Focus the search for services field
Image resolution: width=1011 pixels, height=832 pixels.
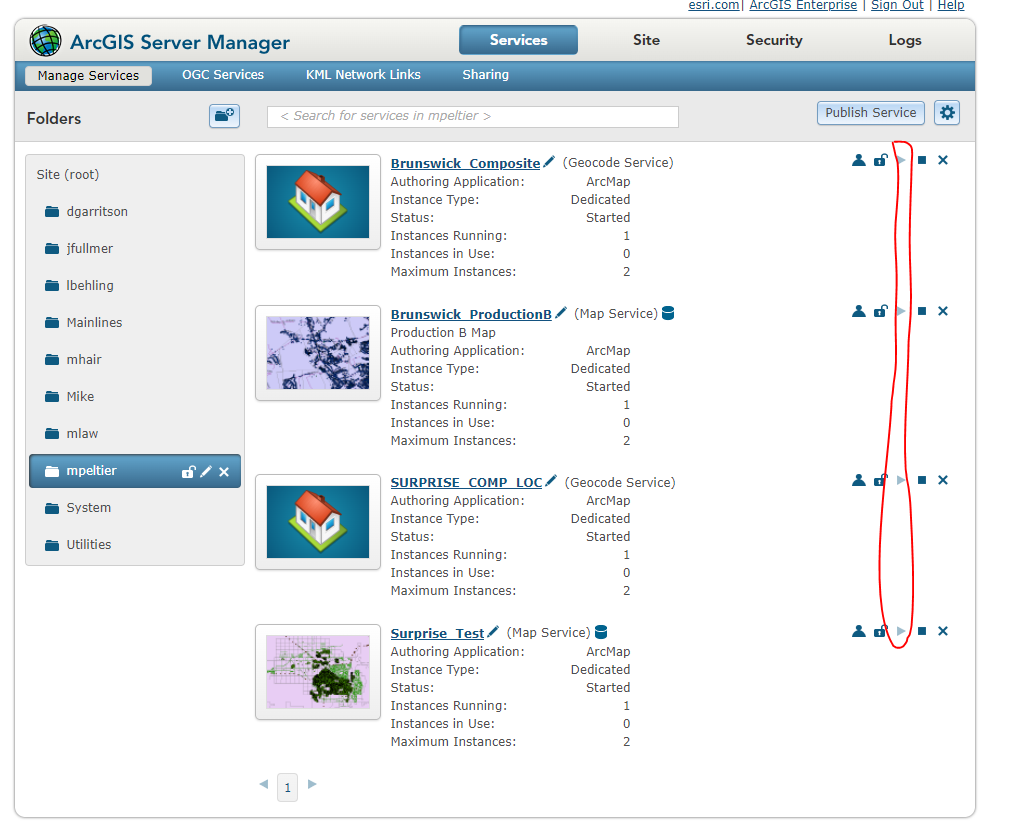coord(473,117)
